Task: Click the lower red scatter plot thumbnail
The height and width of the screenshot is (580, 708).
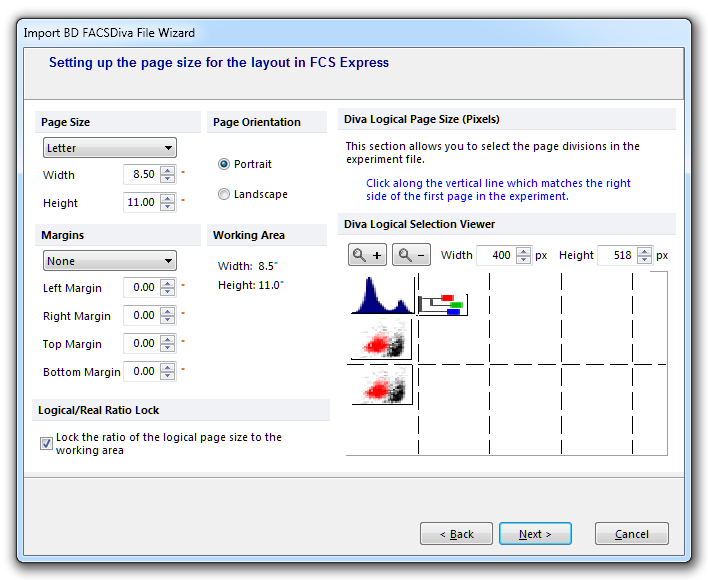Action: [x=381, y=385]
